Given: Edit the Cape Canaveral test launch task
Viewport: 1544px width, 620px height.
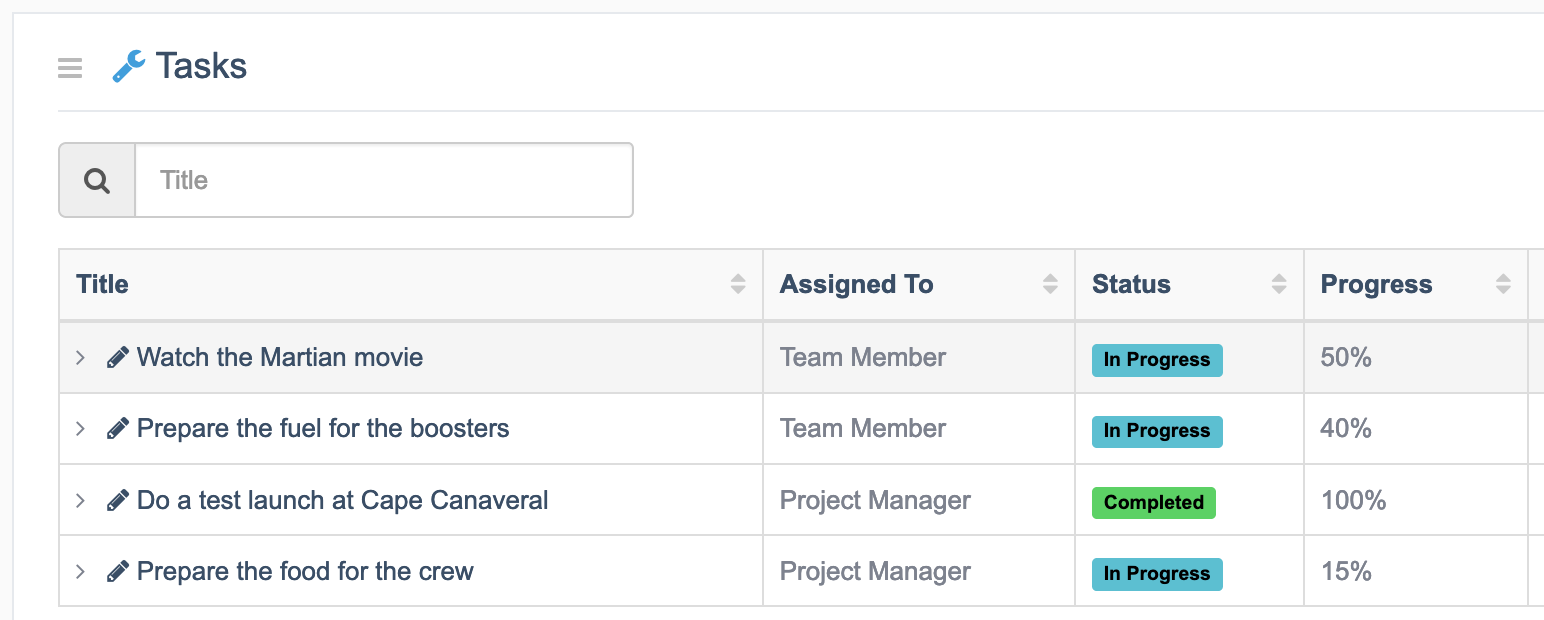Looking at the screenshot, I should tap(118, 500).
